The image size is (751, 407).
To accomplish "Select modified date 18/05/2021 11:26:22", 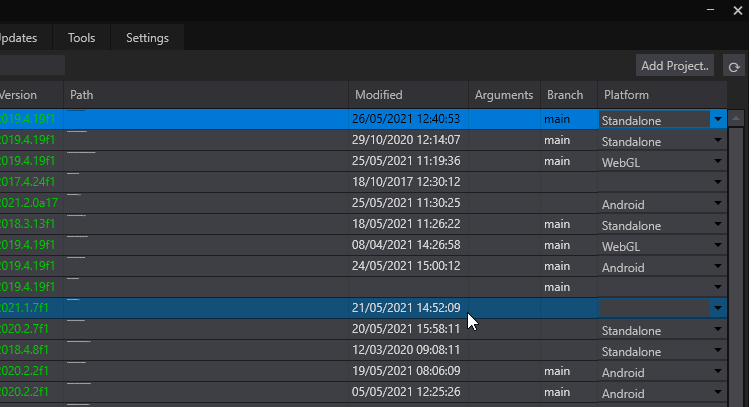I will coord(406,224).
